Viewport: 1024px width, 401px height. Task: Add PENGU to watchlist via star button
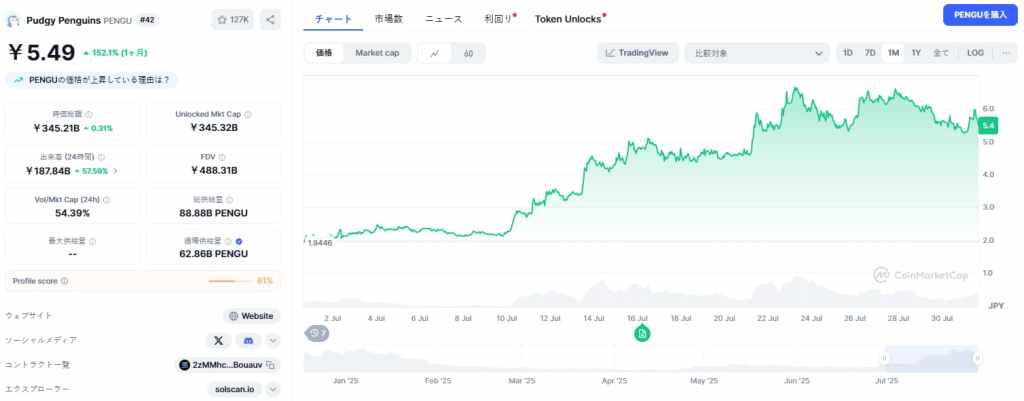[x=233, y=20]
